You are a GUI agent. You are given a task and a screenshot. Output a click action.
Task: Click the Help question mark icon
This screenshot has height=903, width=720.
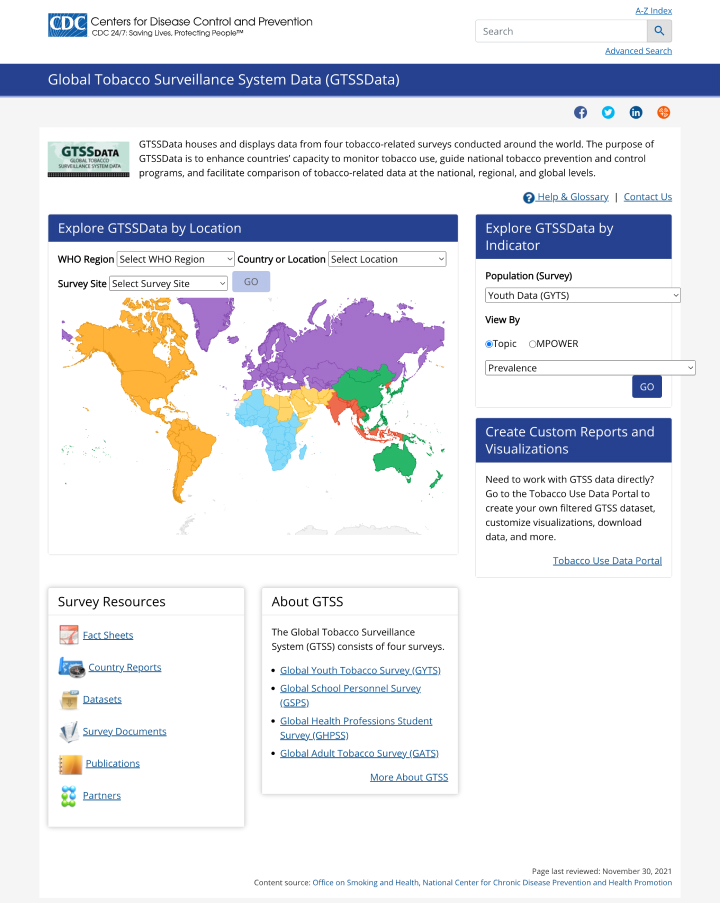click(528, 198)
